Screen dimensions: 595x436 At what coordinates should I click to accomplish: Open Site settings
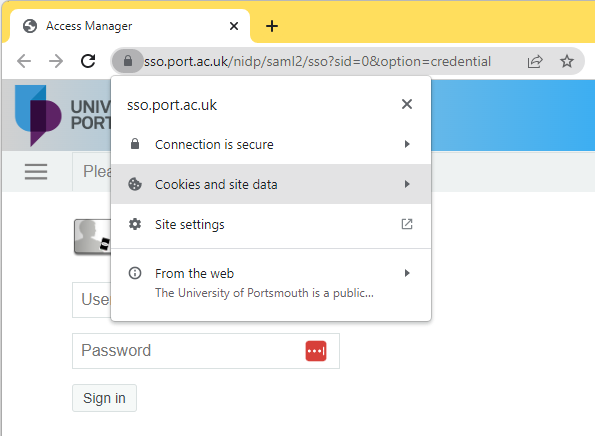click(x=271, y=224)
